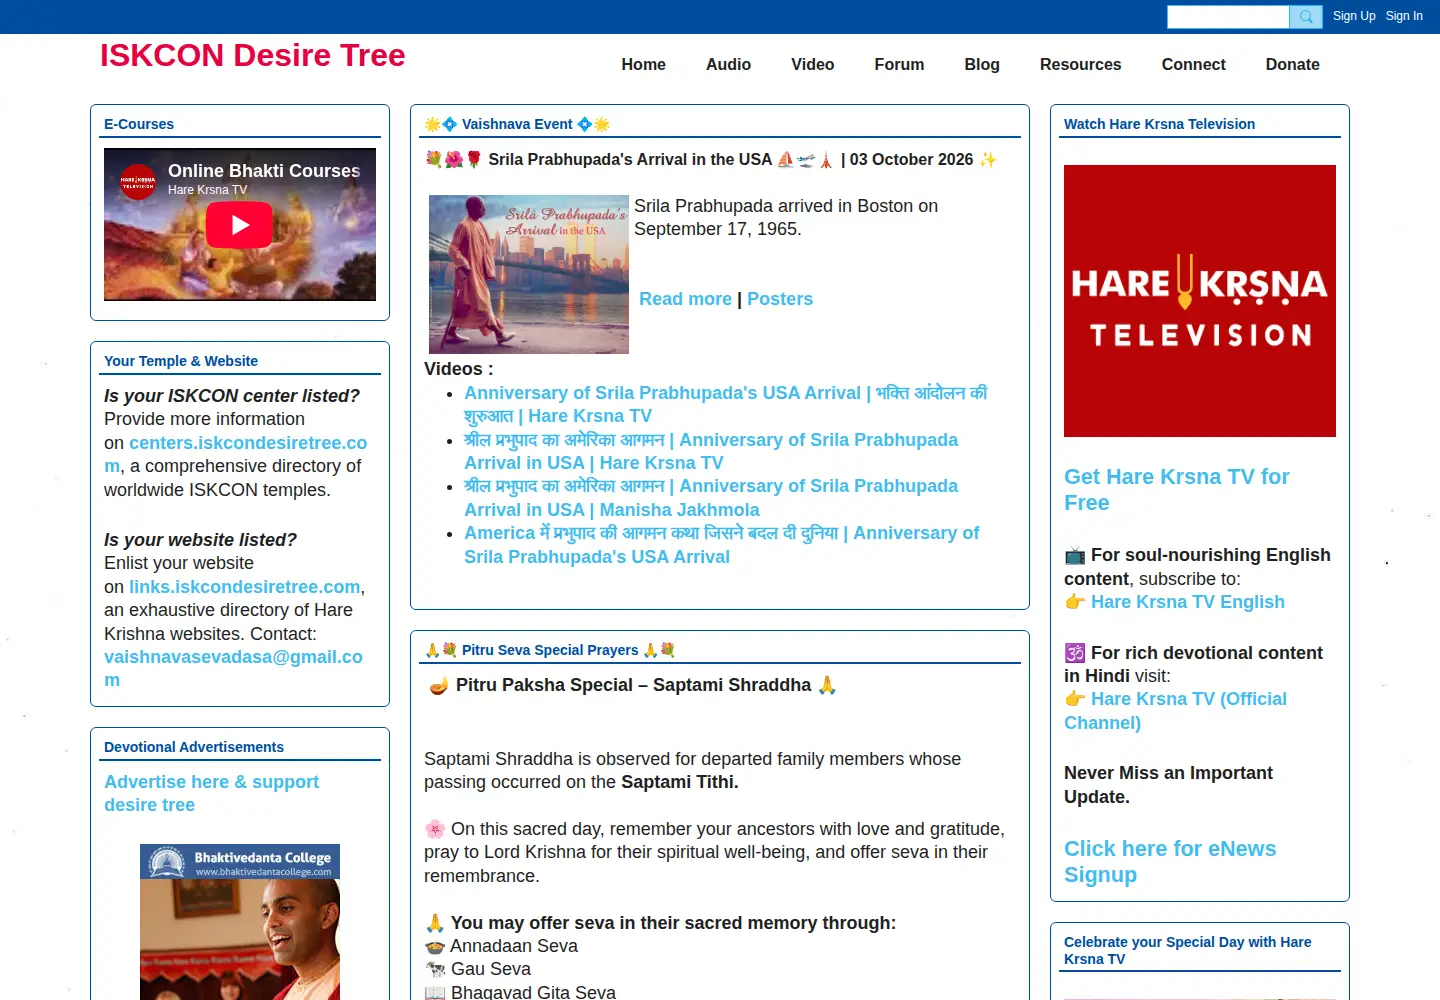
Task: Visit links.iskcondesiretree.com link
Action: click(244, 587)
